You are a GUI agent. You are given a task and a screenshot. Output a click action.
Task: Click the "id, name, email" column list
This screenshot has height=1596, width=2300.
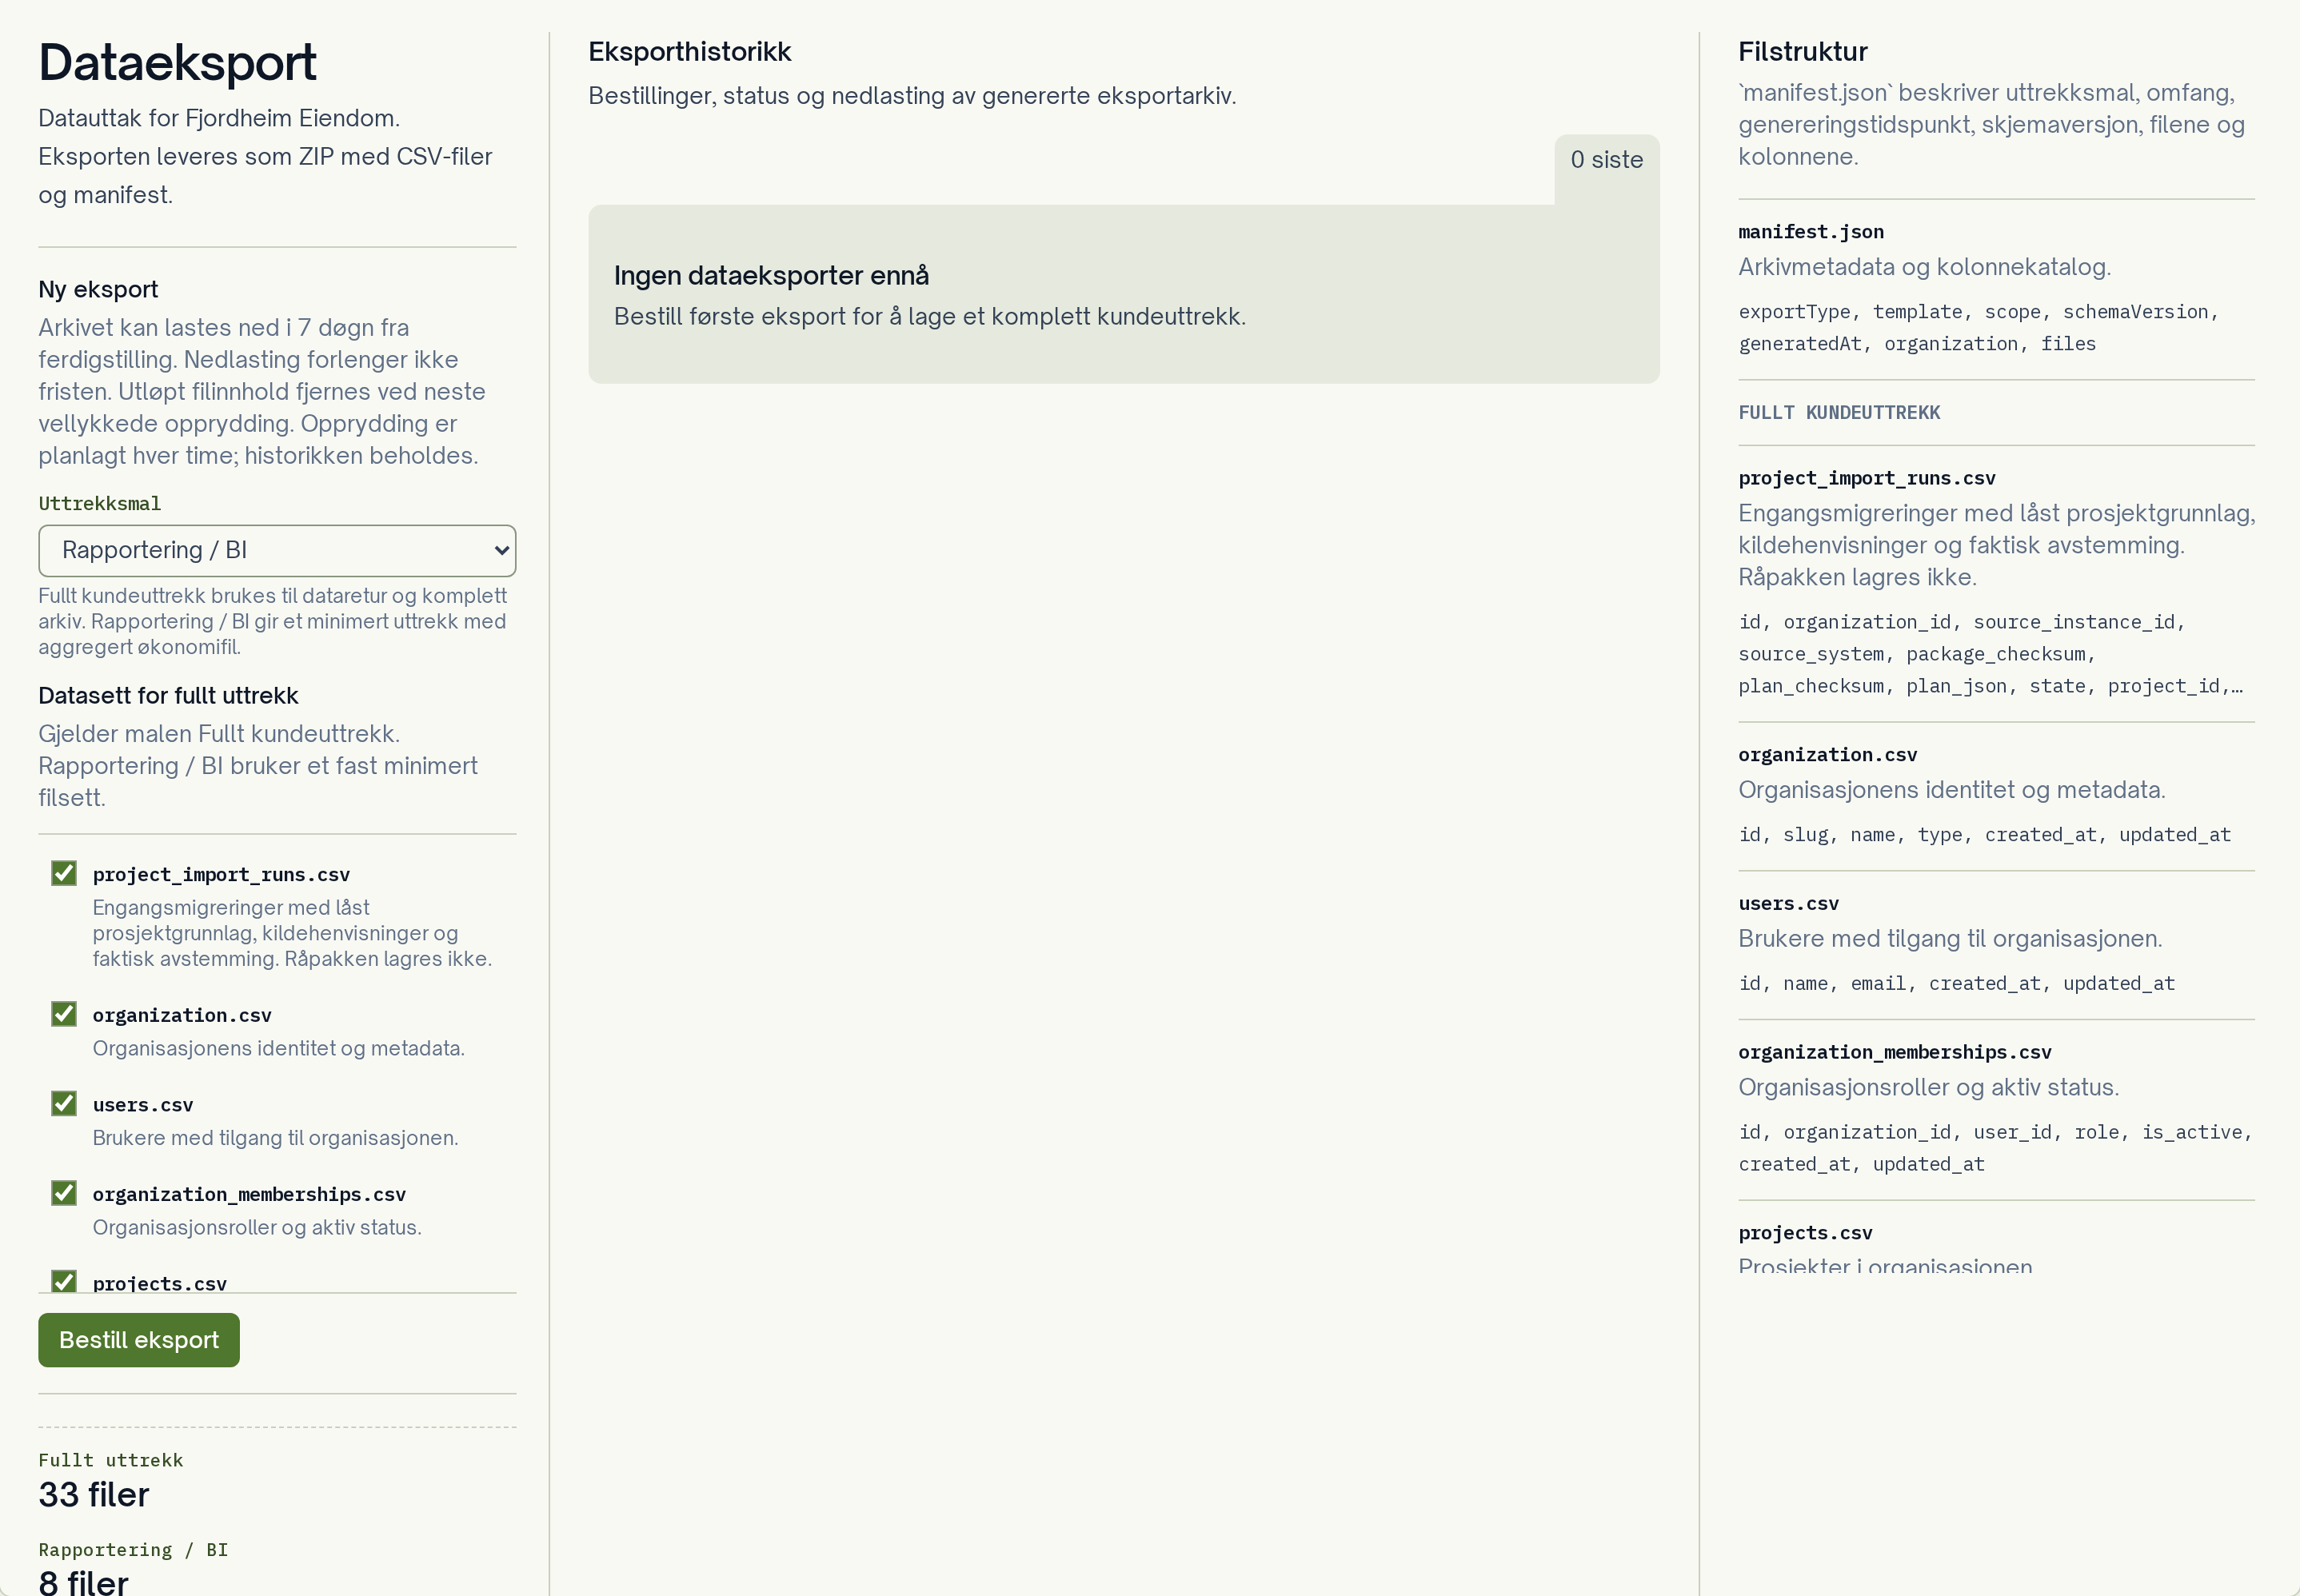pos(1957,984)
